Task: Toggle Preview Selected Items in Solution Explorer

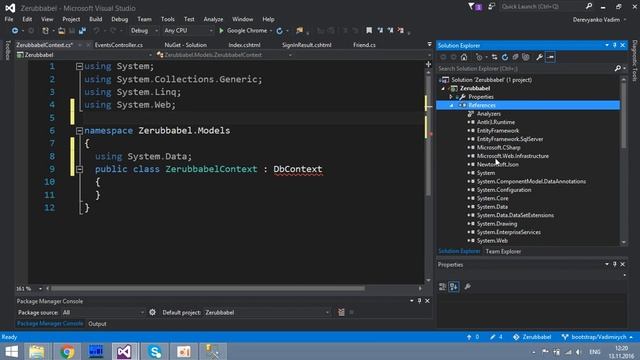Action: [550, 57]
